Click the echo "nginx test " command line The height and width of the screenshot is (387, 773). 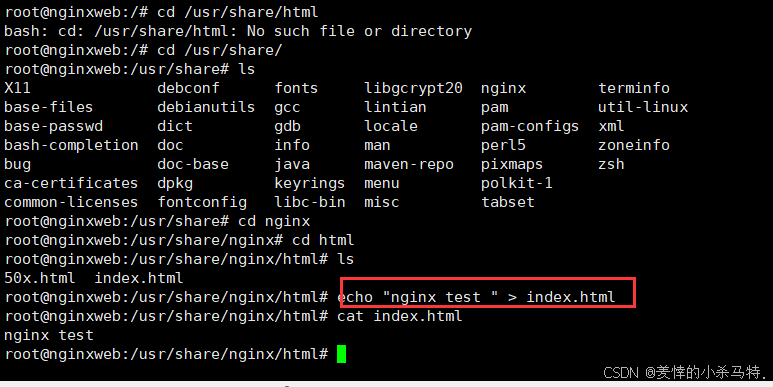[x=476, y=297]
